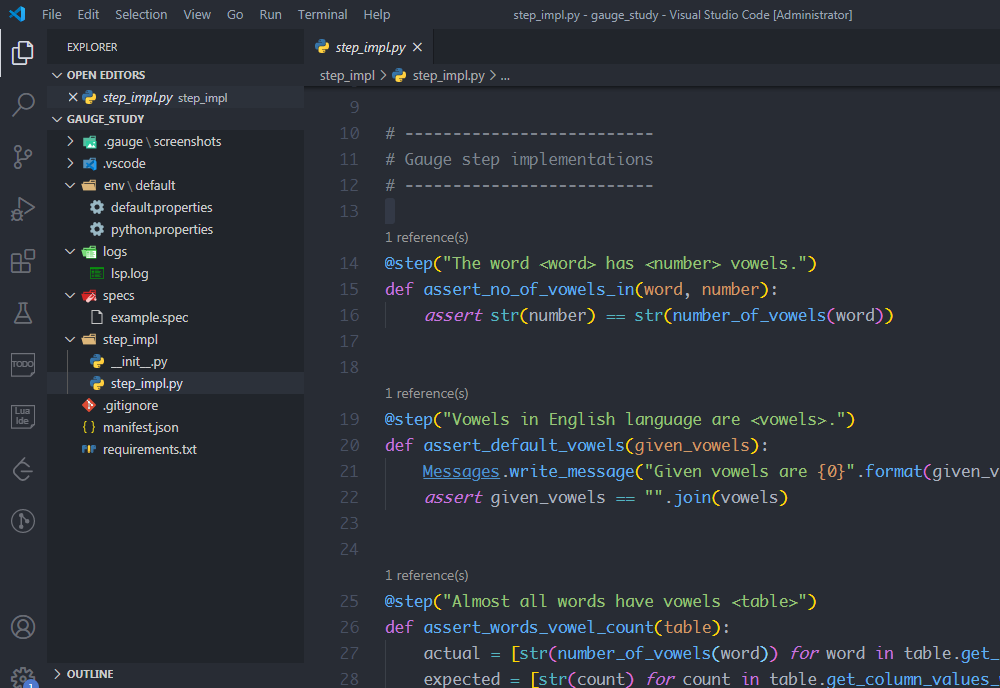Open the Terminal menu
The height and width of the screenshot is (688, 1000).
[x=322, y=14]
